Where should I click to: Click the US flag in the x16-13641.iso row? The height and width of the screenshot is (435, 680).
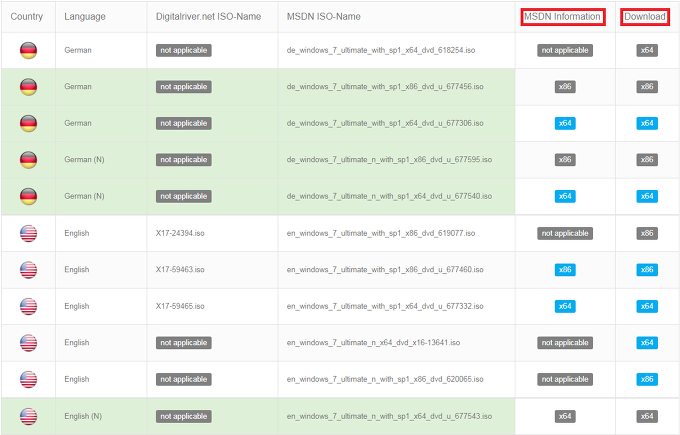coord(28,343)
